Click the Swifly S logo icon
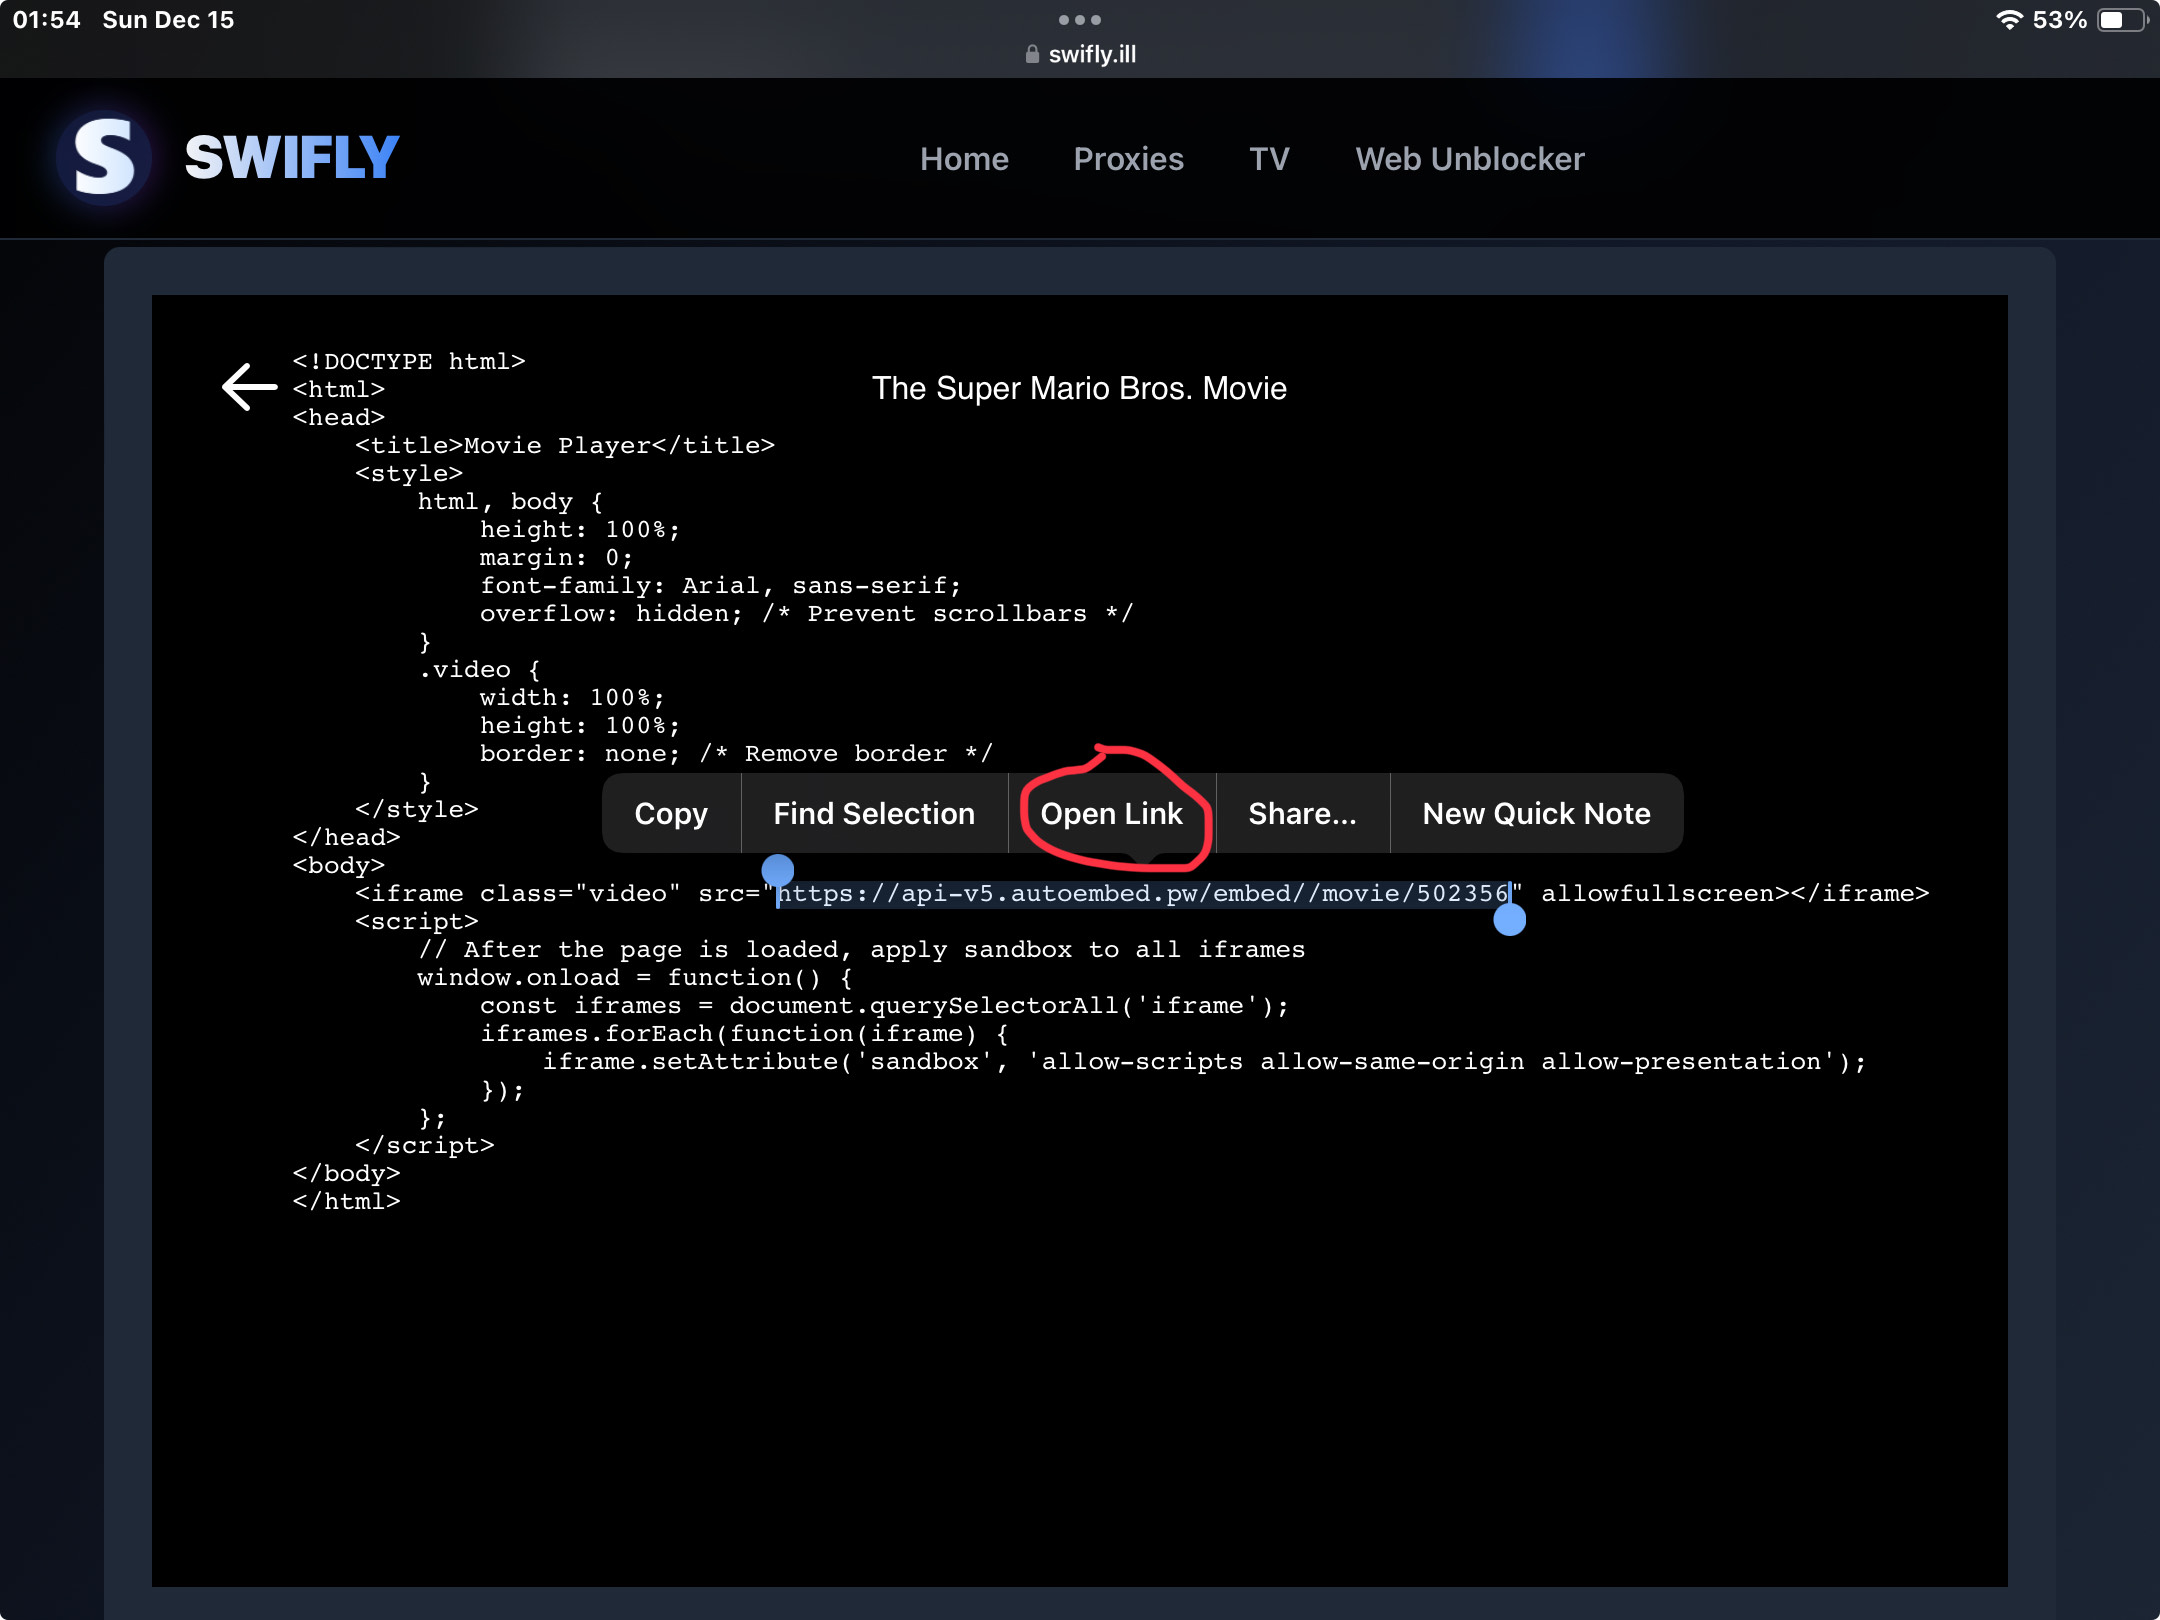Viewport: 2160px width, 1620px height. click(104, 158)
